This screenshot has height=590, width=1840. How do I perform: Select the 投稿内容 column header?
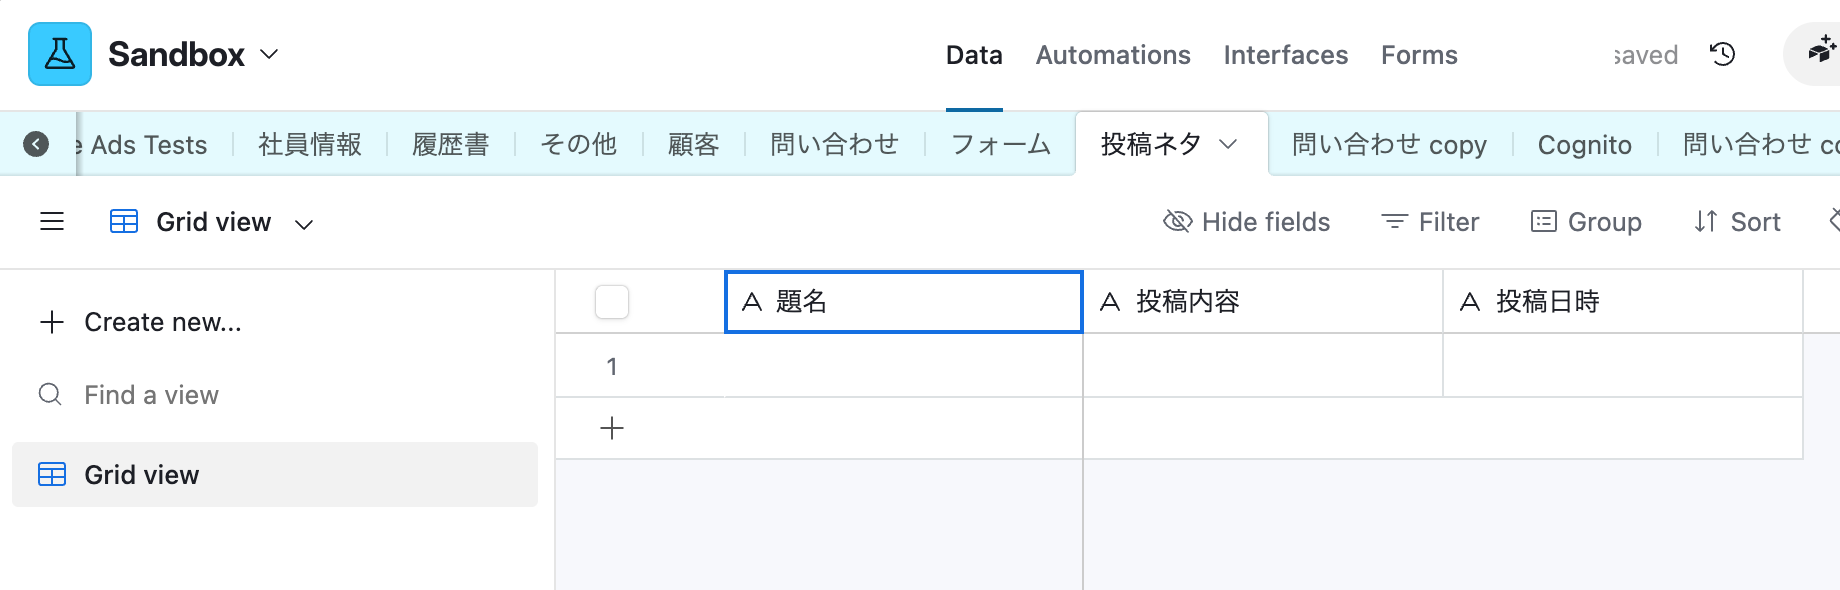click(1262, 302)
